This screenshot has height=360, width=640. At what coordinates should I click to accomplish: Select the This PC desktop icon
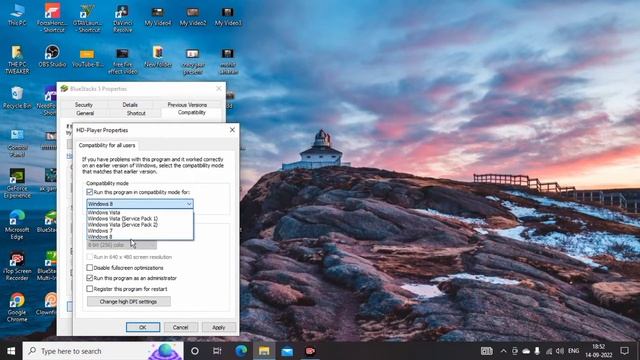click(x=17, y=15)
